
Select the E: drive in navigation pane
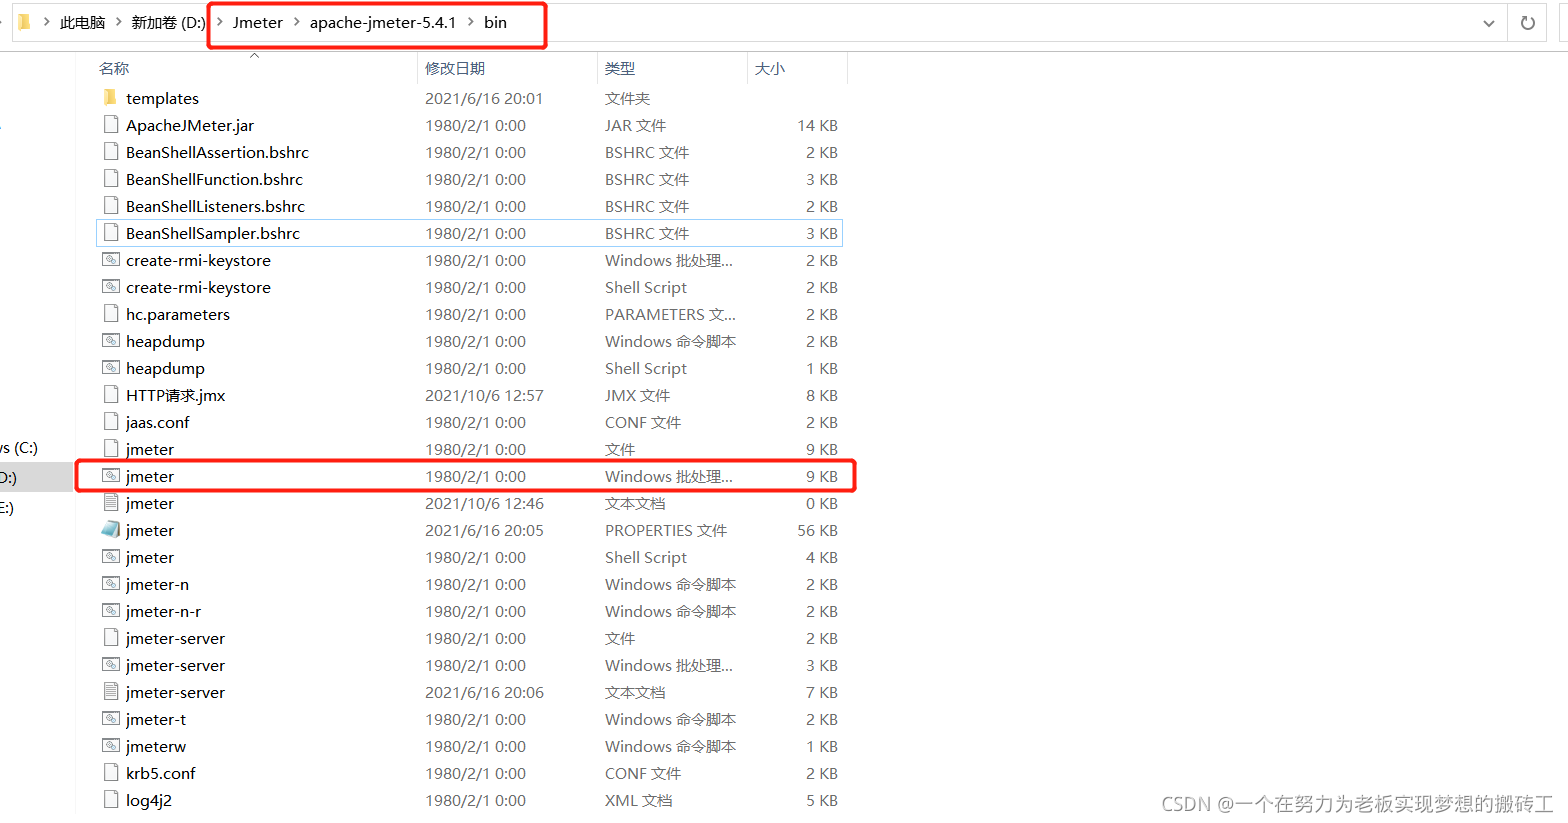click(x=8, y=507)
